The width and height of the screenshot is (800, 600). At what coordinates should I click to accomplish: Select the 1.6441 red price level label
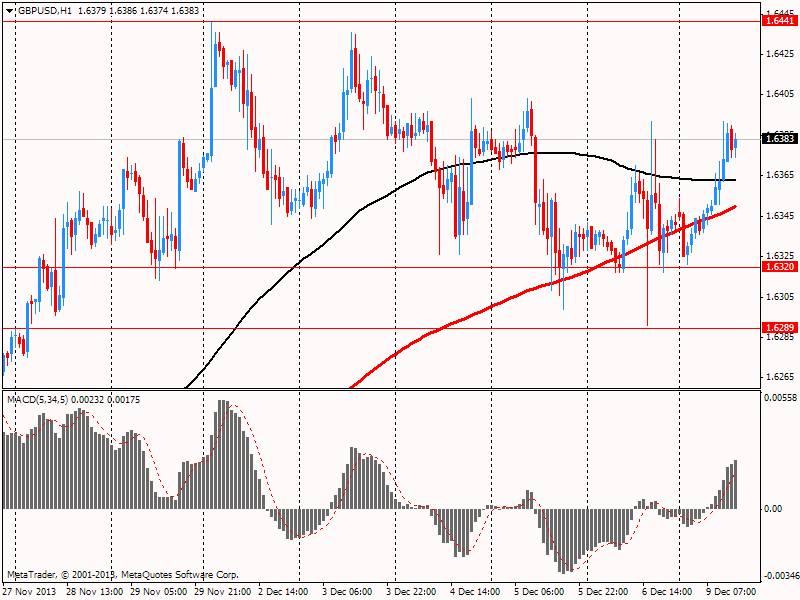(x=779, y=21)
